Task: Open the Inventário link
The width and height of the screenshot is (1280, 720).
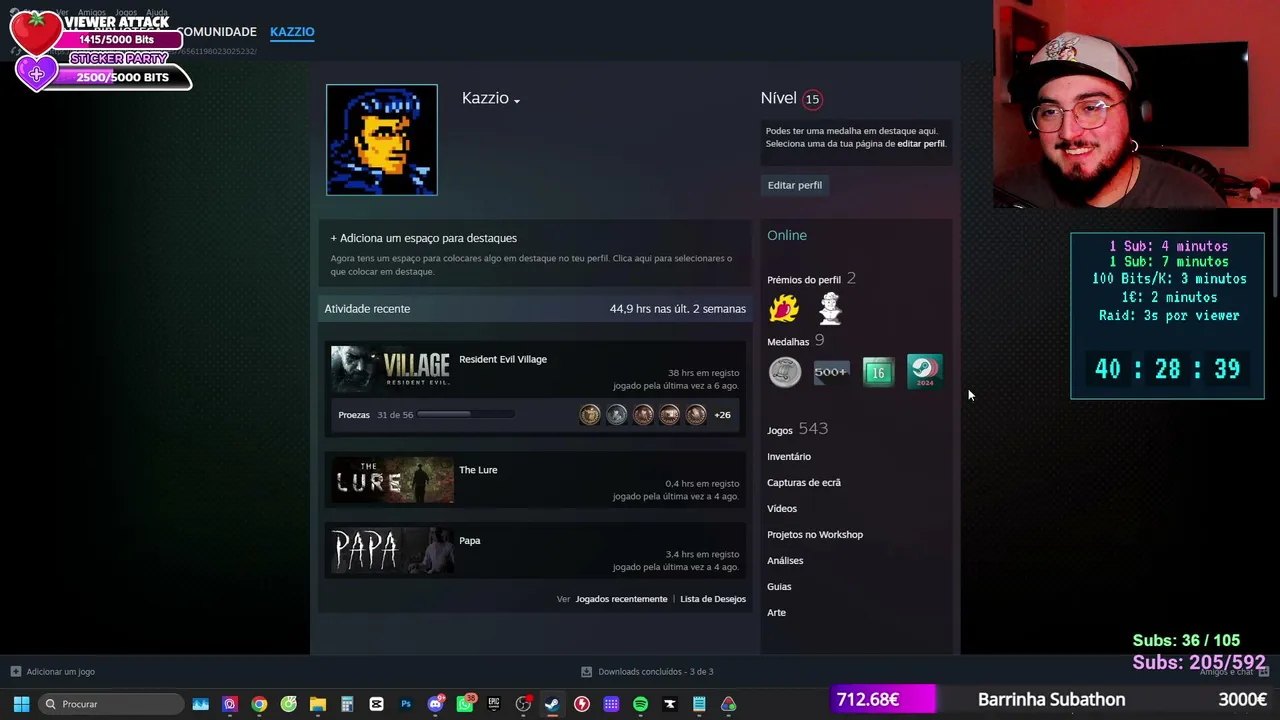Action: 789,457
